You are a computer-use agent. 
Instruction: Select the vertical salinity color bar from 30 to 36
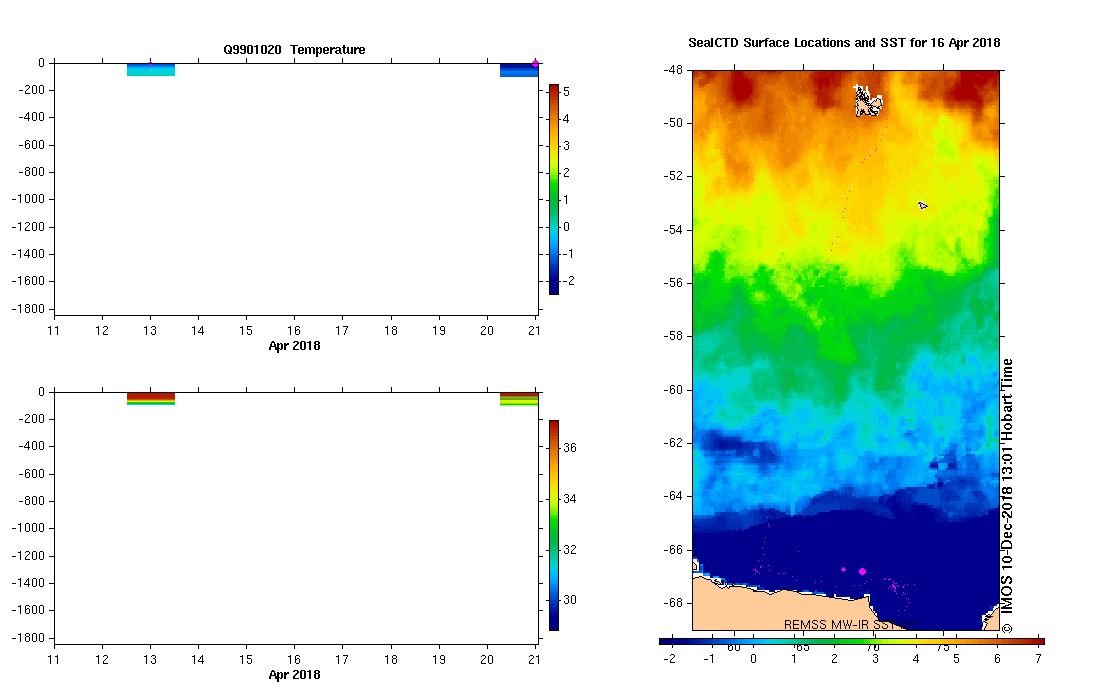554,526
